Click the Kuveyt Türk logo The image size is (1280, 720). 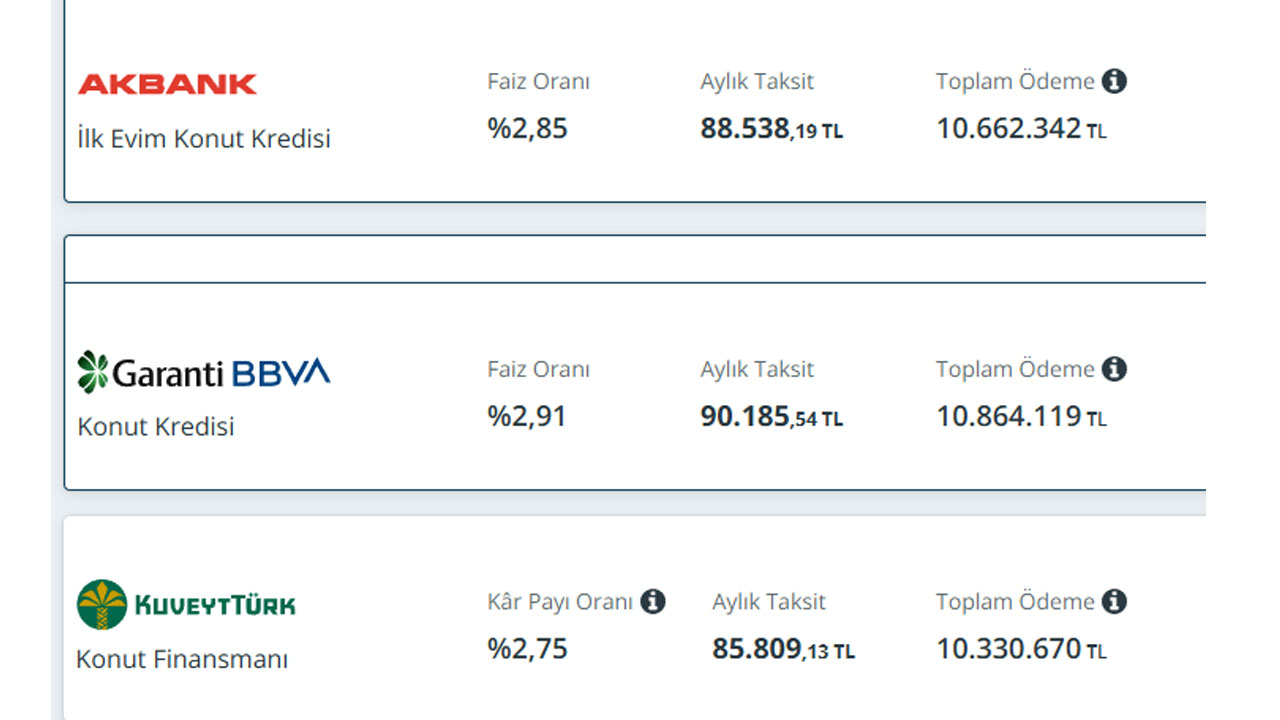186,604
